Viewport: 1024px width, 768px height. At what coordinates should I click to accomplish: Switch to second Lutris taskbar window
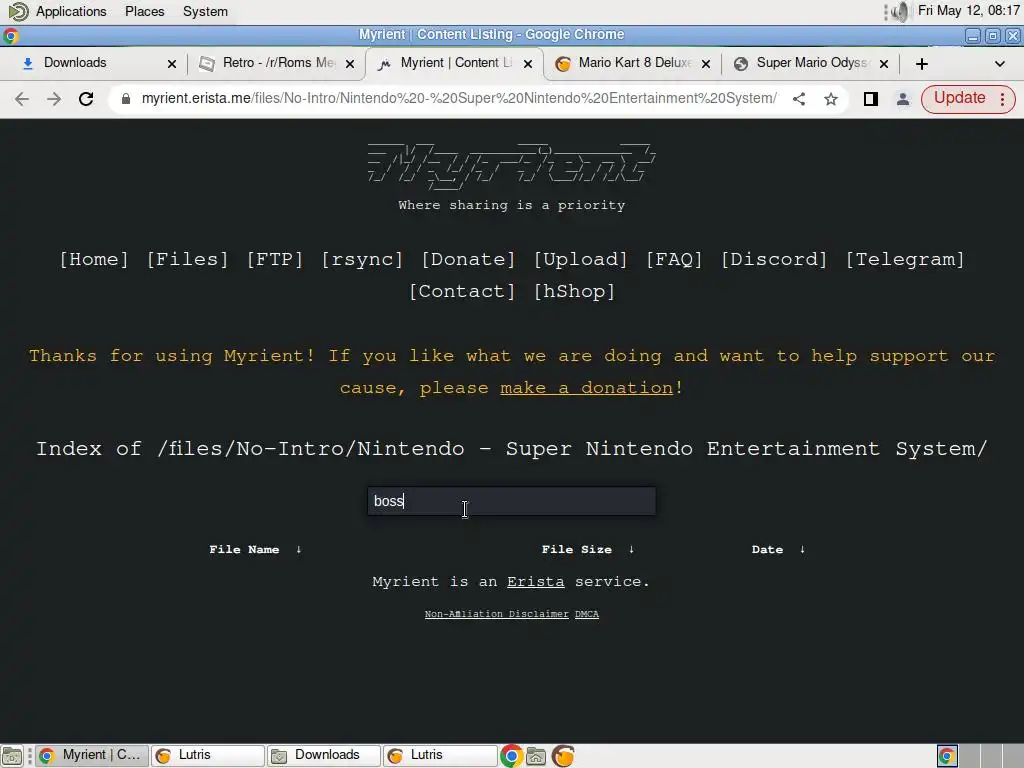coord(440,756)
